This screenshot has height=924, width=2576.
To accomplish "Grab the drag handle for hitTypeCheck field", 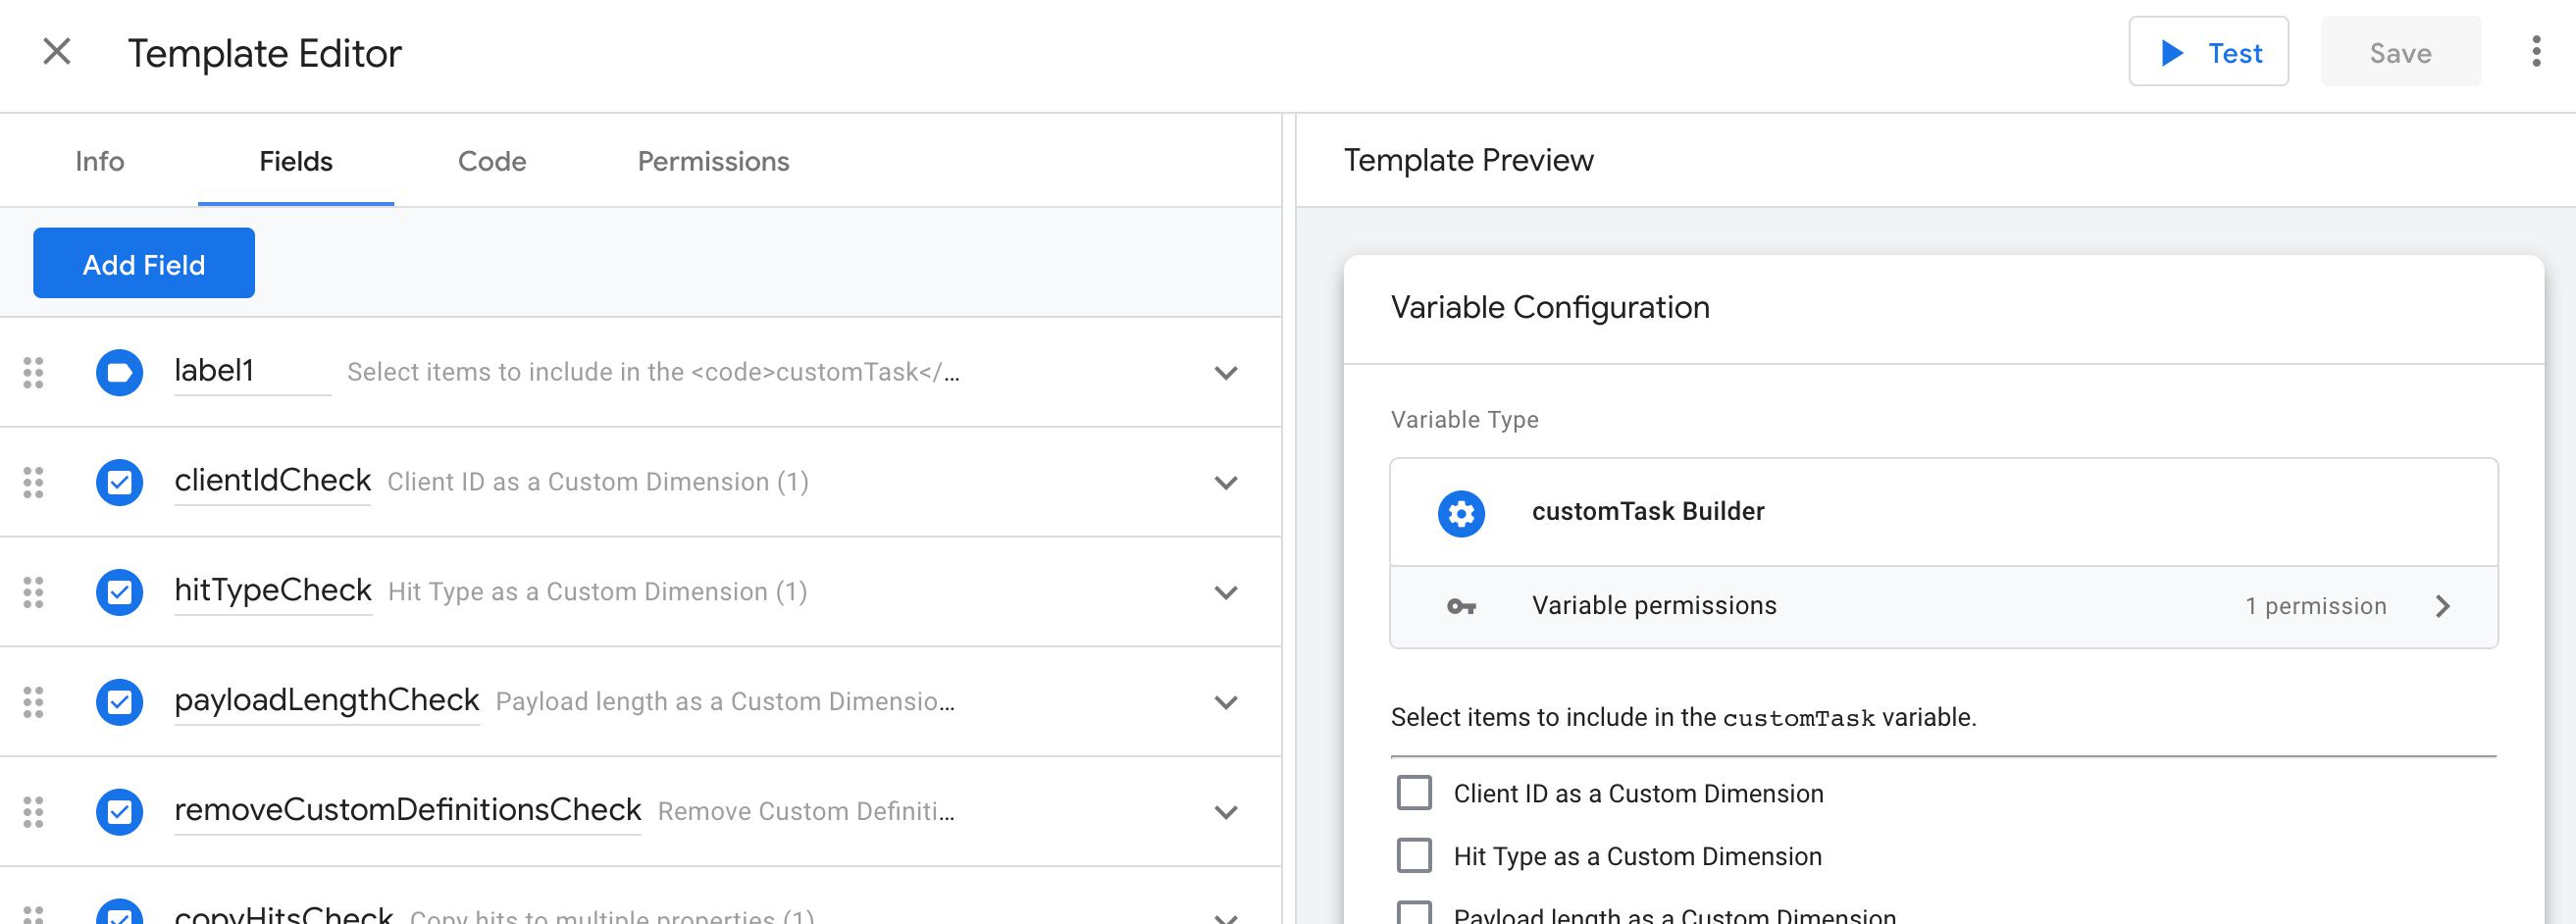I will coord(33,593).
